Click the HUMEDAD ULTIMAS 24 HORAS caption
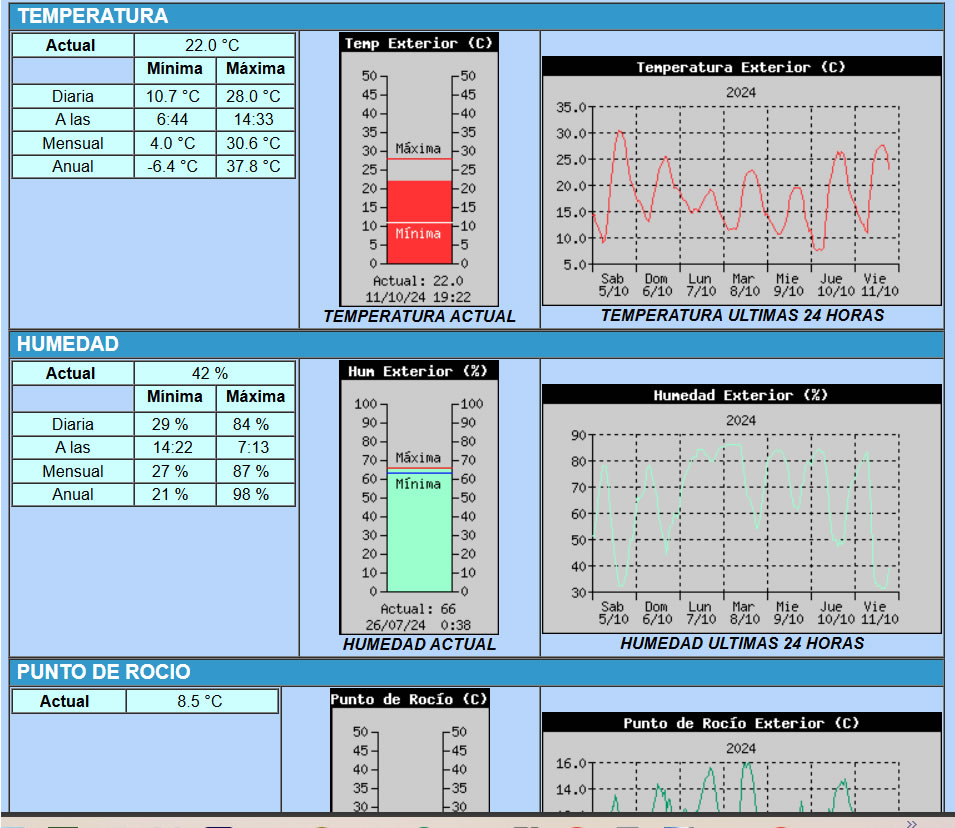 tap(742, 643)
